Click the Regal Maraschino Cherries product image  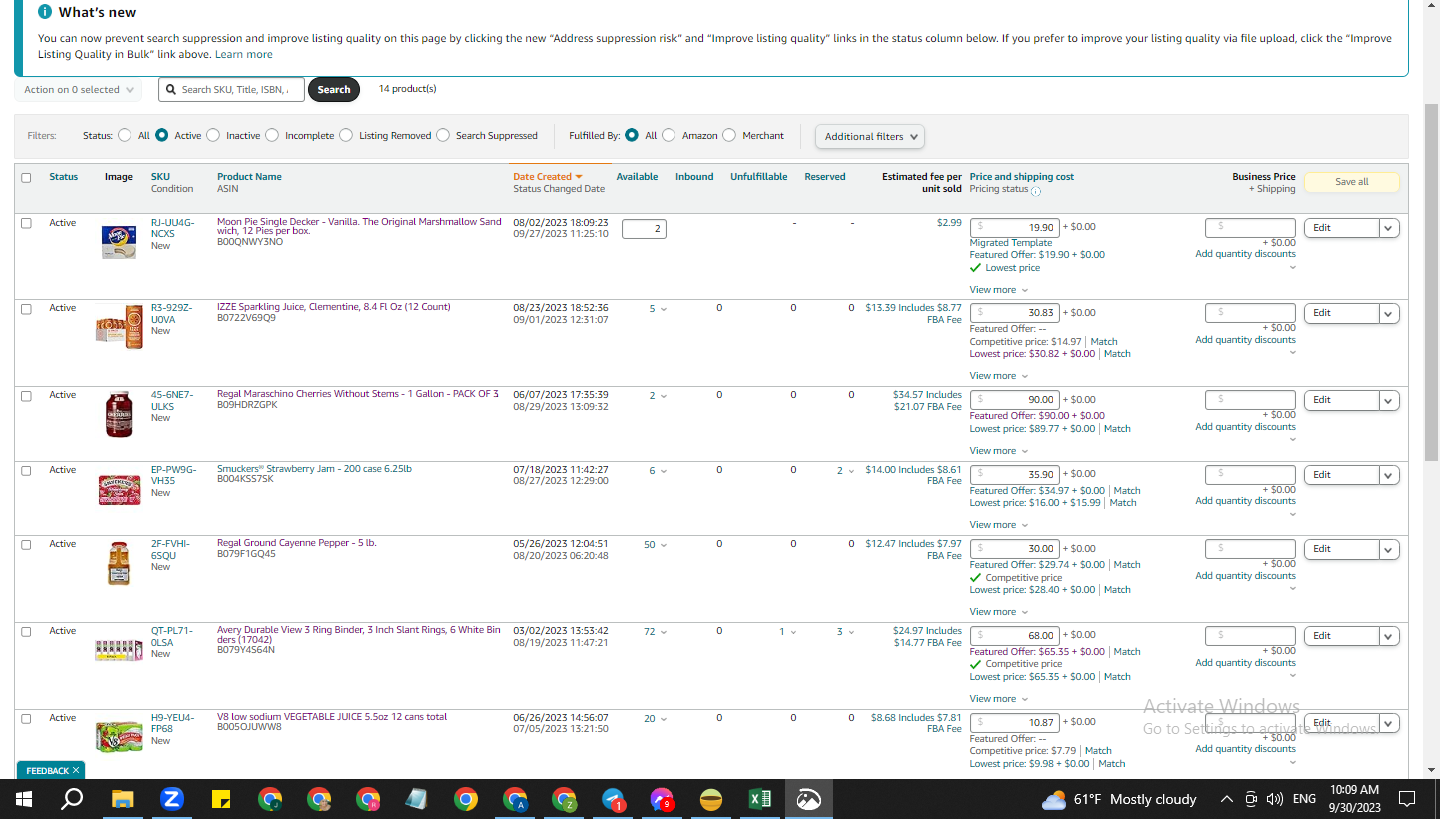[x=119, y=414]
